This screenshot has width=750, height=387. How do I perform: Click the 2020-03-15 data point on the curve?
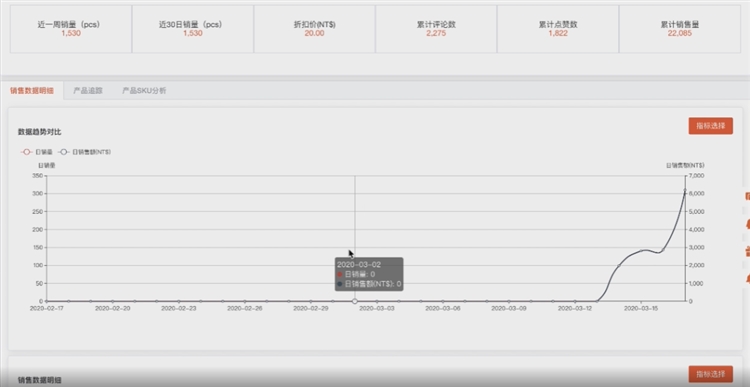(x=641, y=250)
